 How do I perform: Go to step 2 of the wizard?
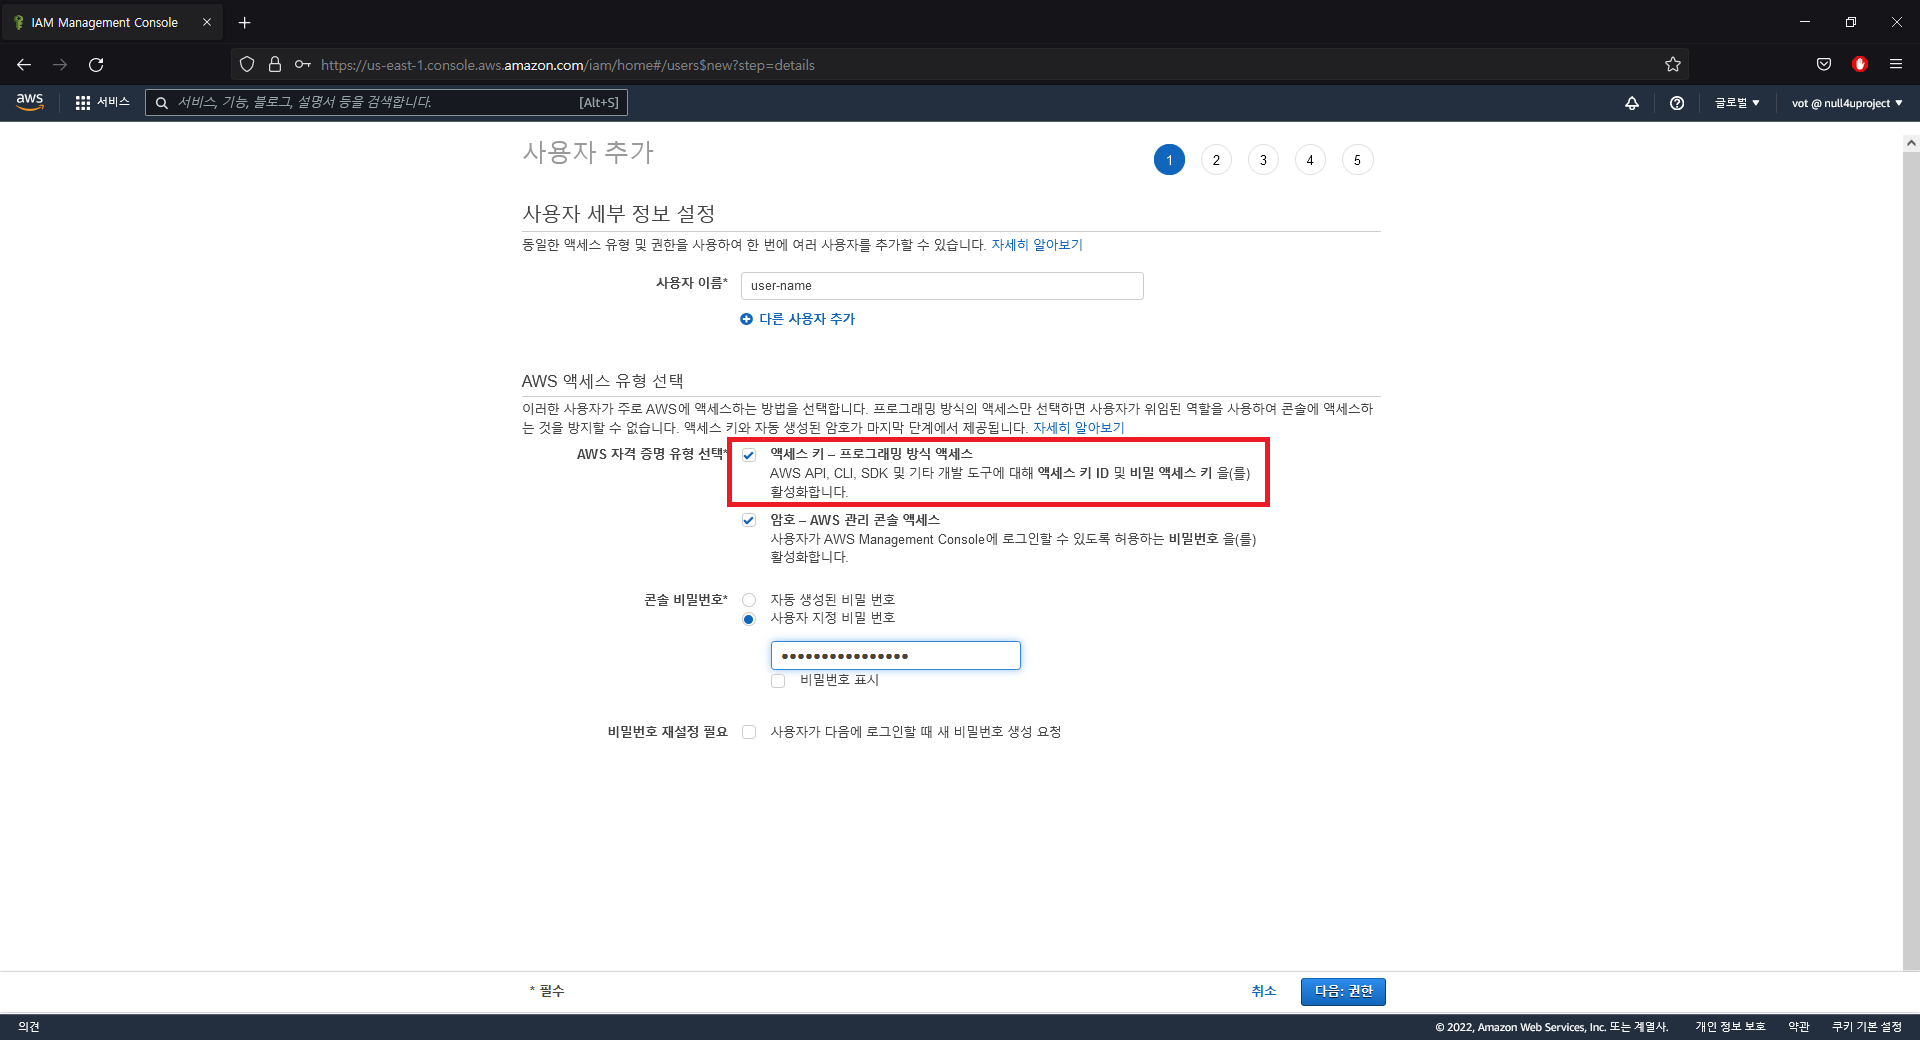pyautogui.click(x=1216, y=160)
